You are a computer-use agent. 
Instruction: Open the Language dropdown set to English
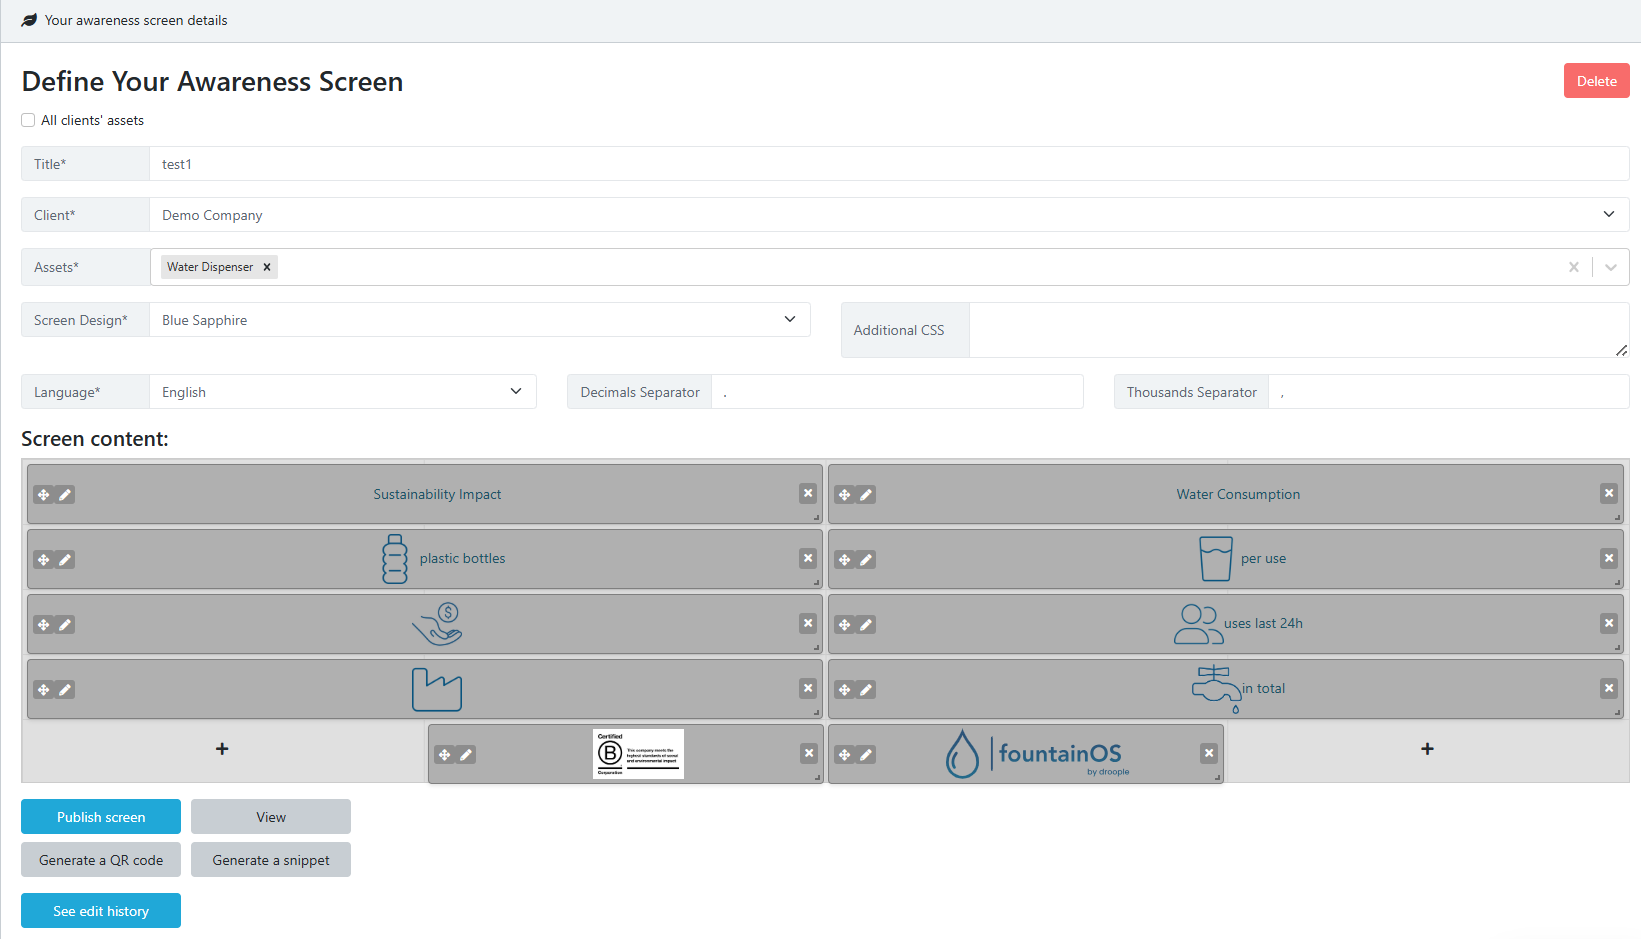click(342, 392)
